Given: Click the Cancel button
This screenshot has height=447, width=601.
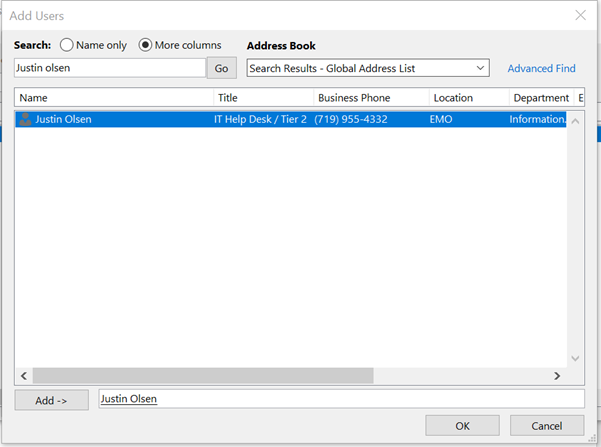Looking at the screenshot, I should [x=547, y=426].
